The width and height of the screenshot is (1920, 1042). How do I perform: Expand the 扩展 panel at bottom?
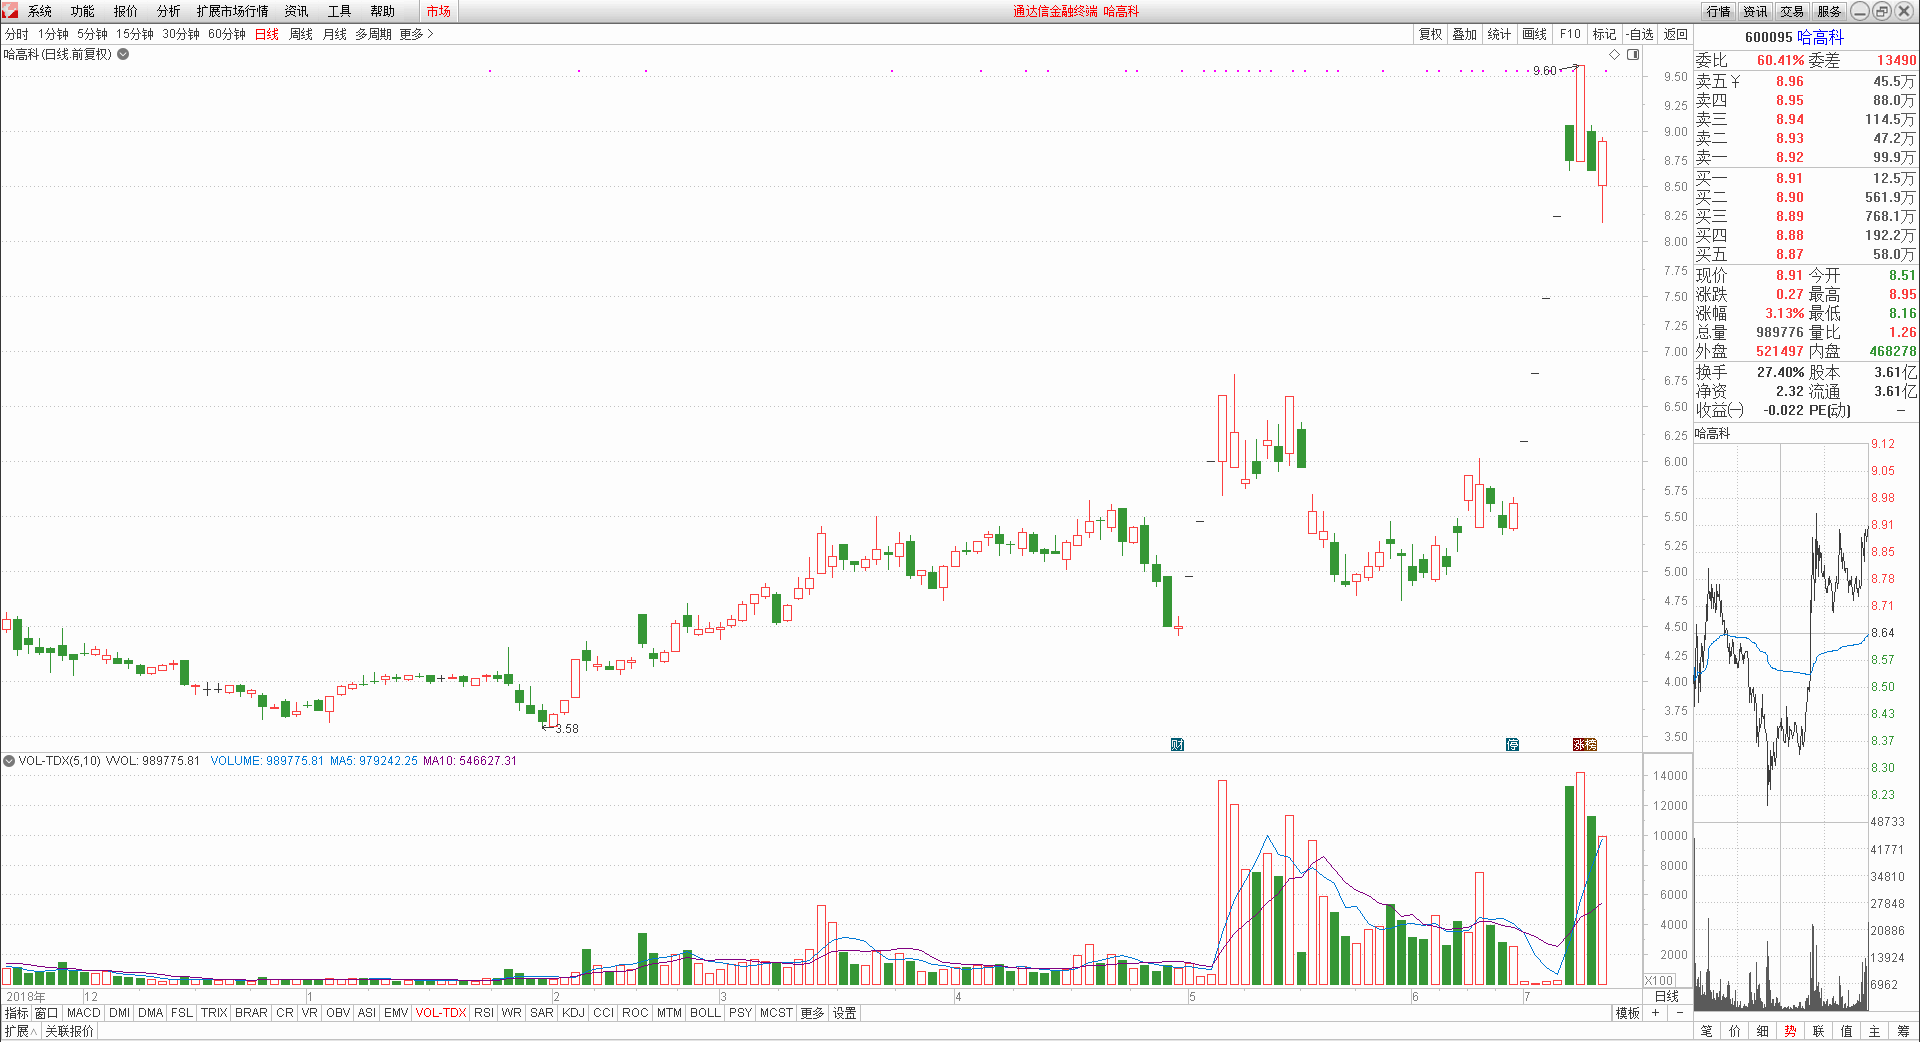click(x=20, y=1031)
